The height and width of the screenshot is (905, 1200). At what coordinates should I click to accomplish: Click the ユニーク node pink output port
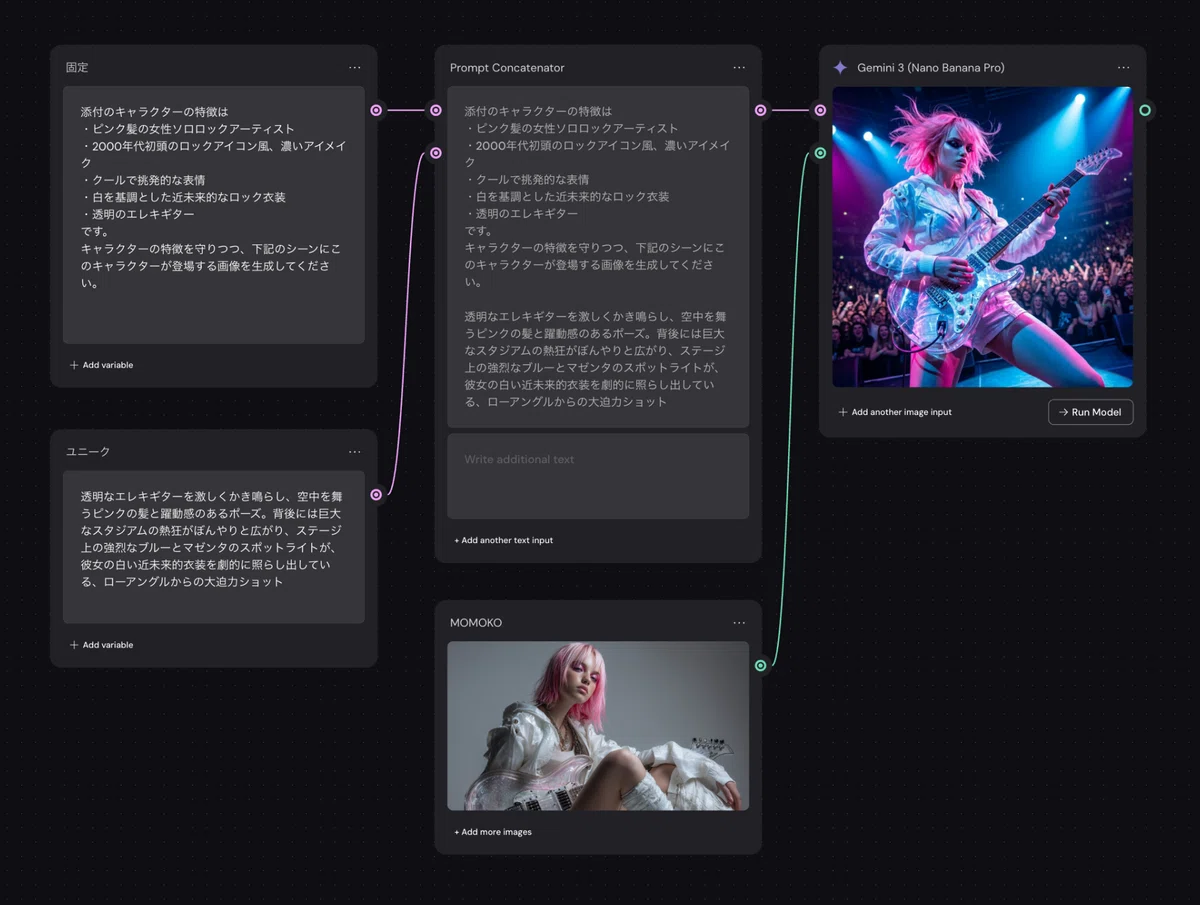click(x=376, y=494)
